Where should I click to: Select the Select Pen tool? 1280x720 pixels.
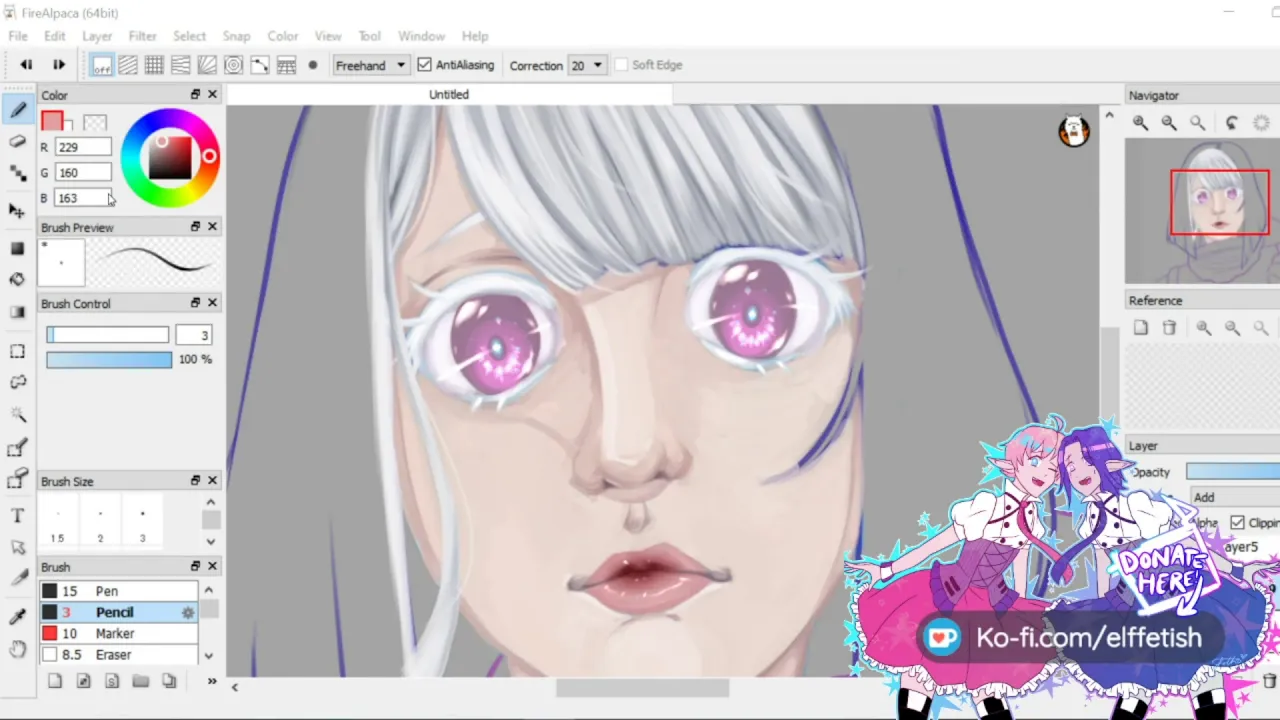tap(18, 448)
